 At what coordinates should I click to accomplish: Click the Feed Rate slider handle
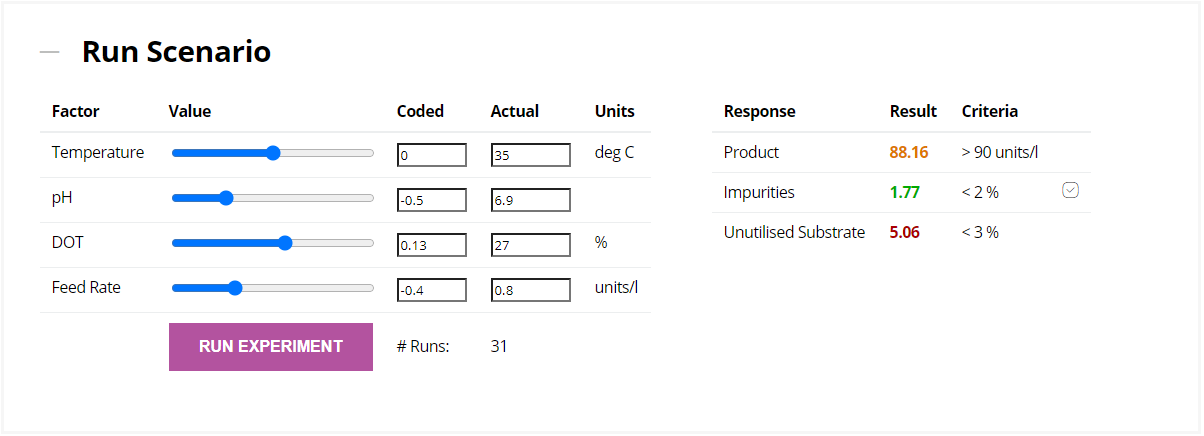pyautogui.click(x=235, y=288)
